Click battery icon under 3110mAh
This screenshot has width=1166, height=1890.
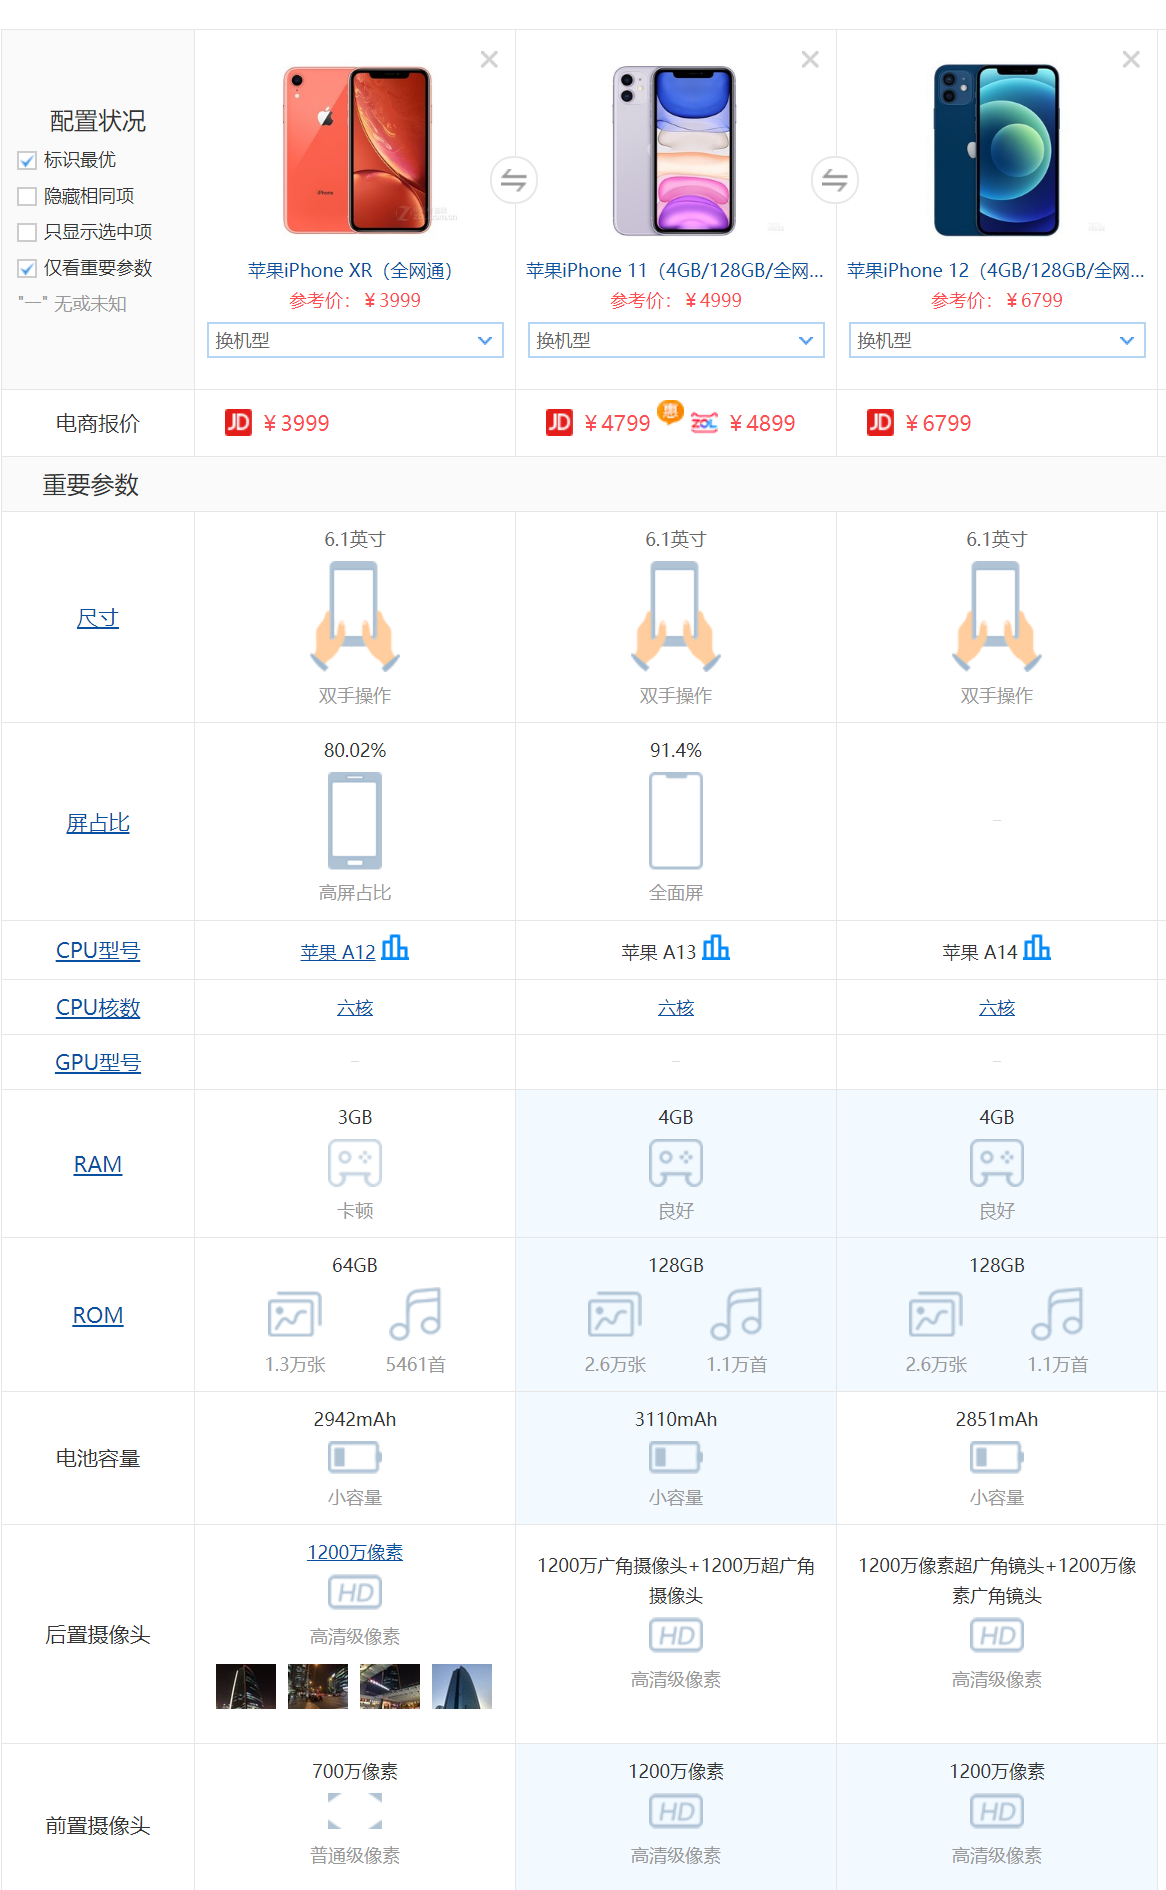pyautogui.click(x=676, y=1457)
